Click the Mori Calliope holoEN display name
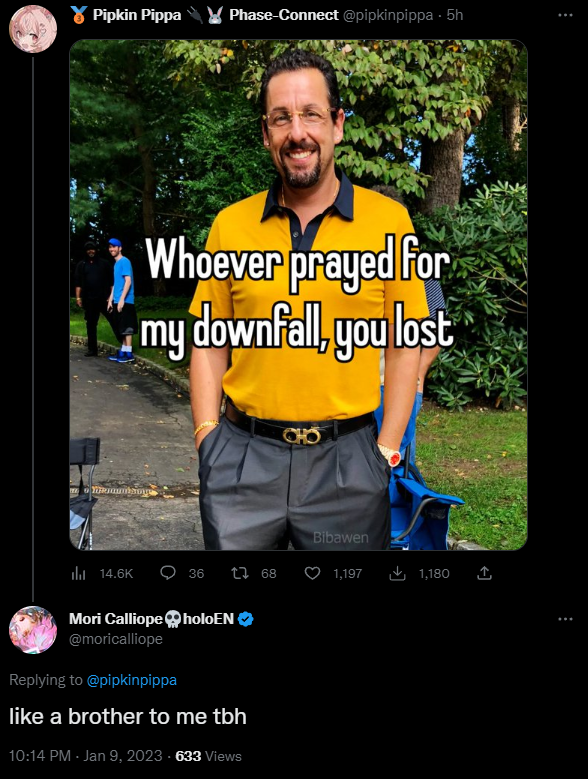 (151, 619)
